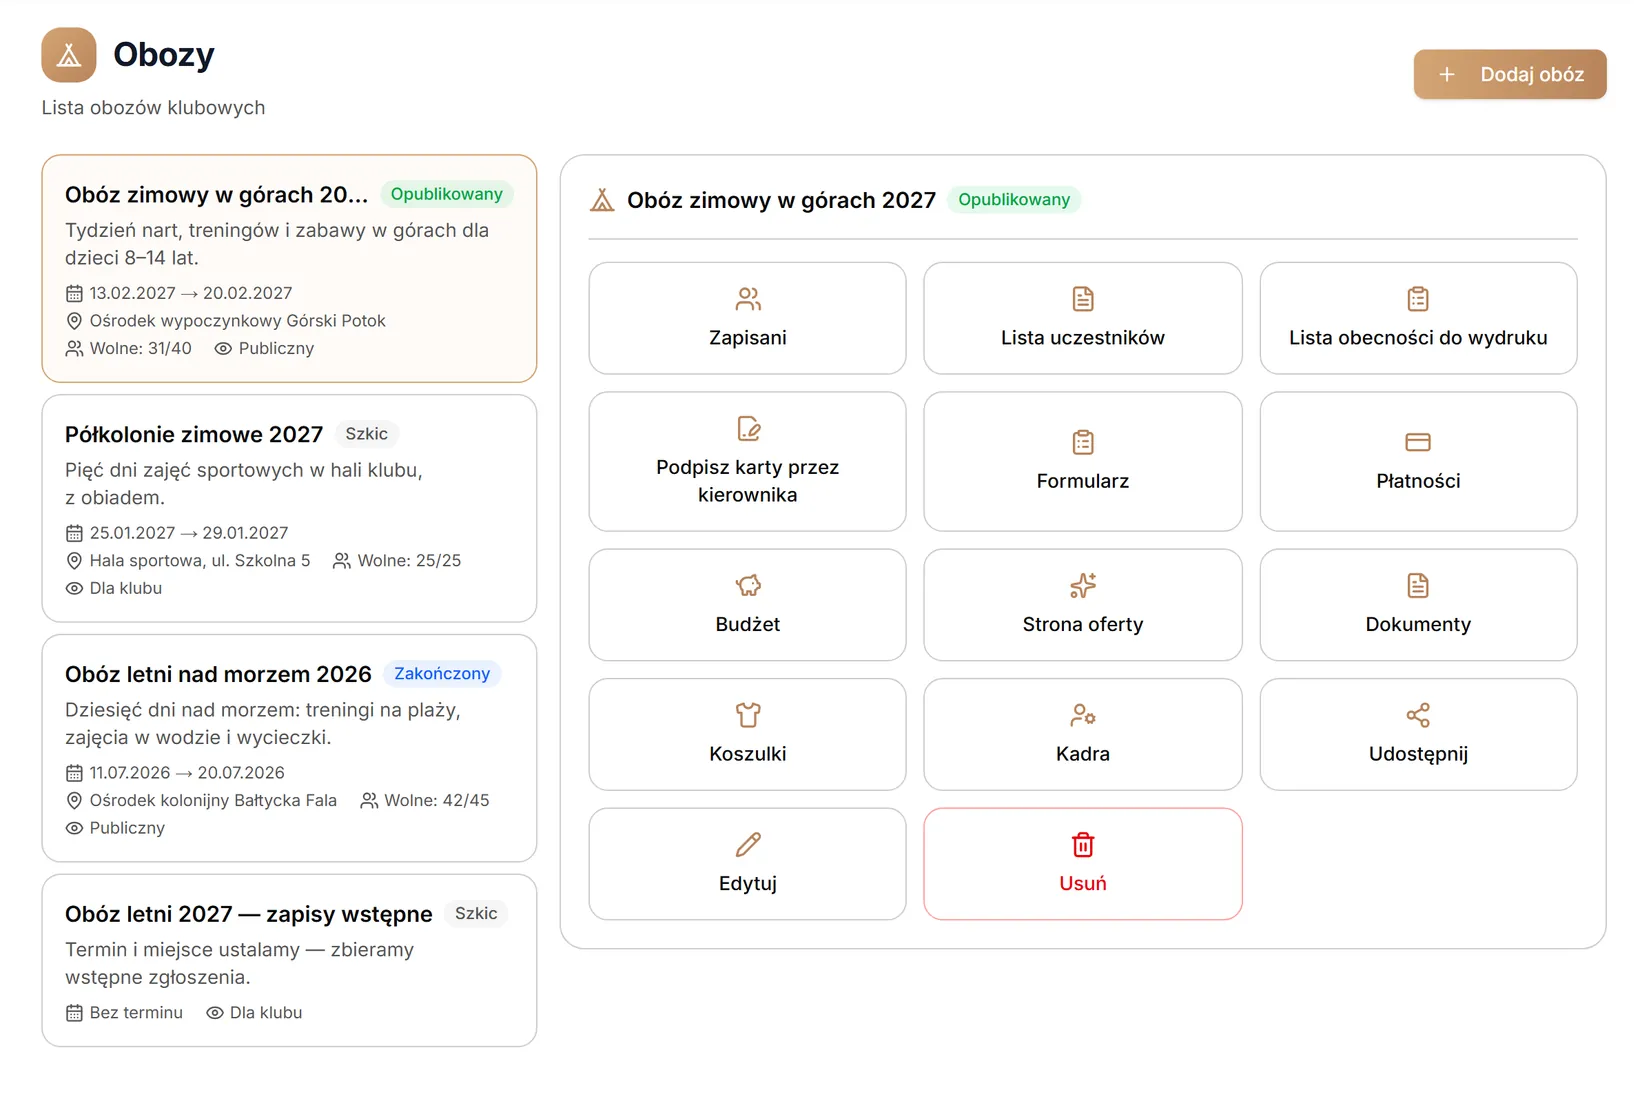Click the Zapisani people icon
Viewport: 1640px width, 1116px height.
(x=748, y=299)
